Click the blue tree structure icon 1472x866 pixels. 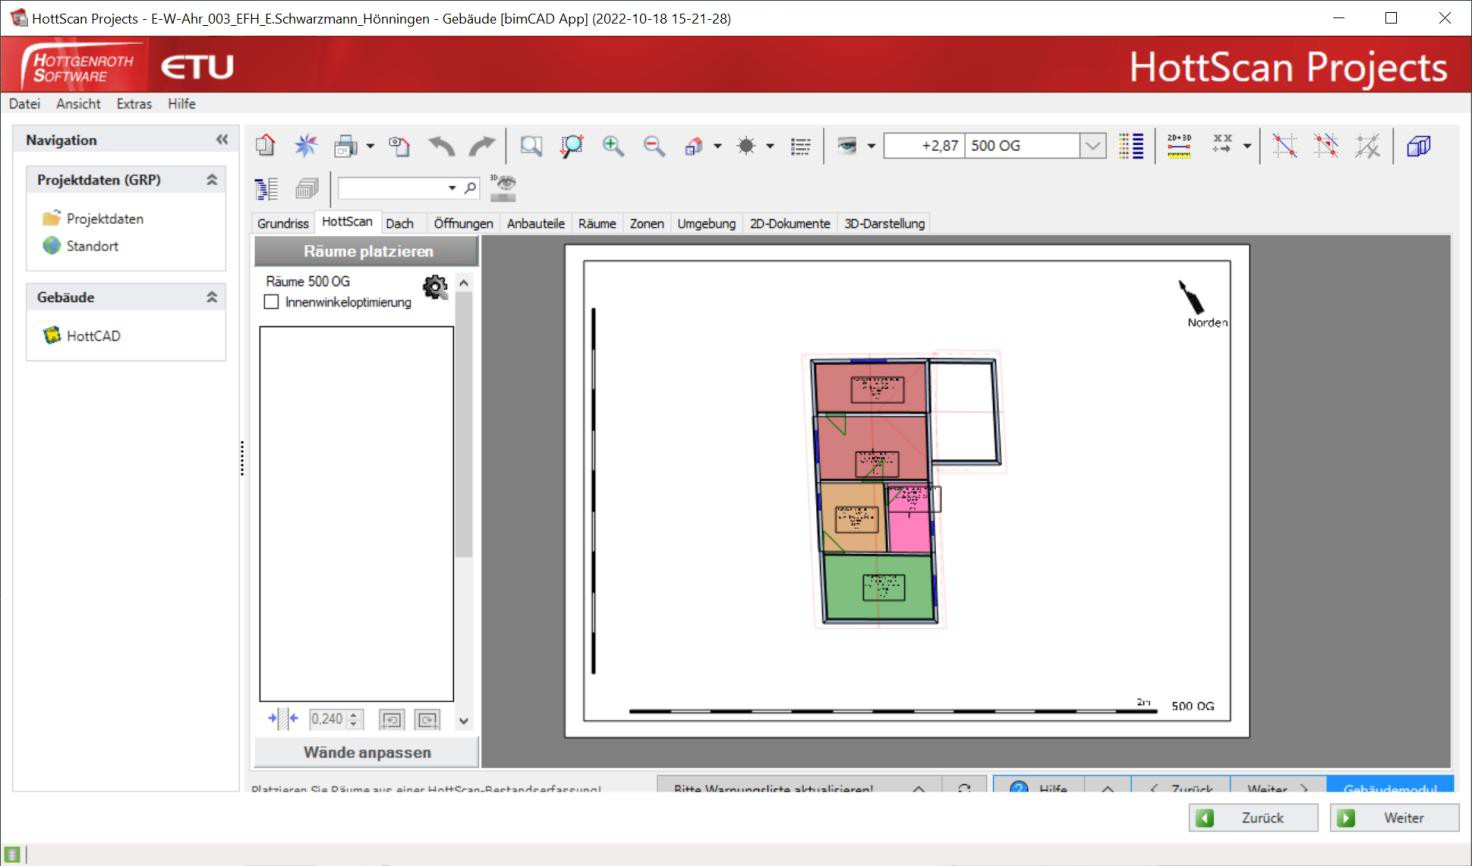(x=266, y=188)
